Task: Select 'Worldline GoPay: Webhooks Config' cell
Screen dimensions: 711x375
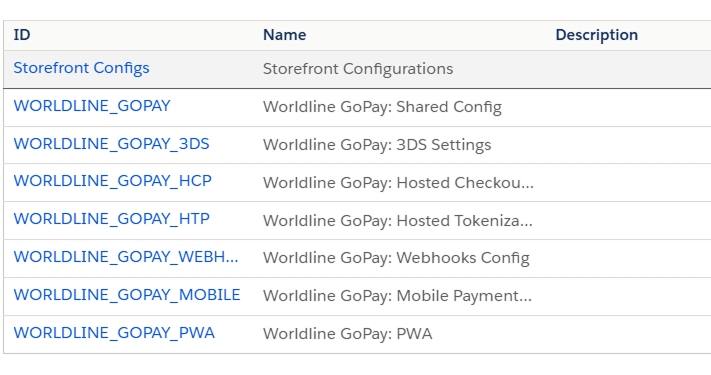Action: [x=396, y=258]
